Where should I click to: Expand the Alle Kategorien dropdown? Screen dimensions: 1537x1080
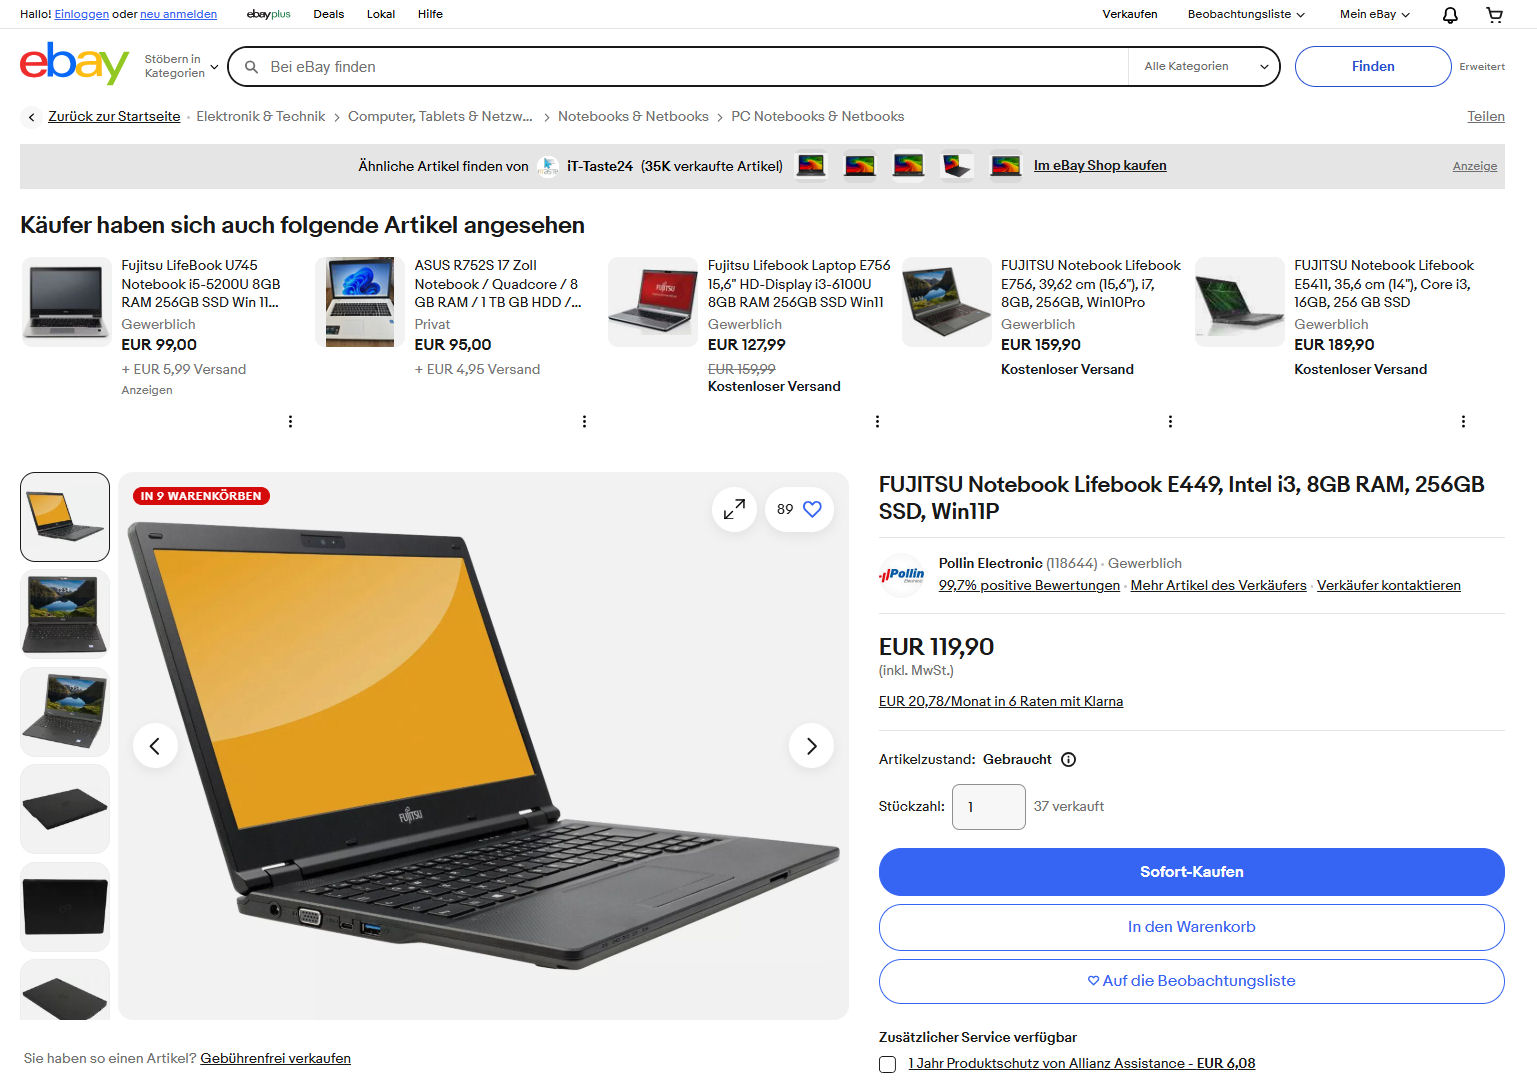click(x=1205, y=66)
